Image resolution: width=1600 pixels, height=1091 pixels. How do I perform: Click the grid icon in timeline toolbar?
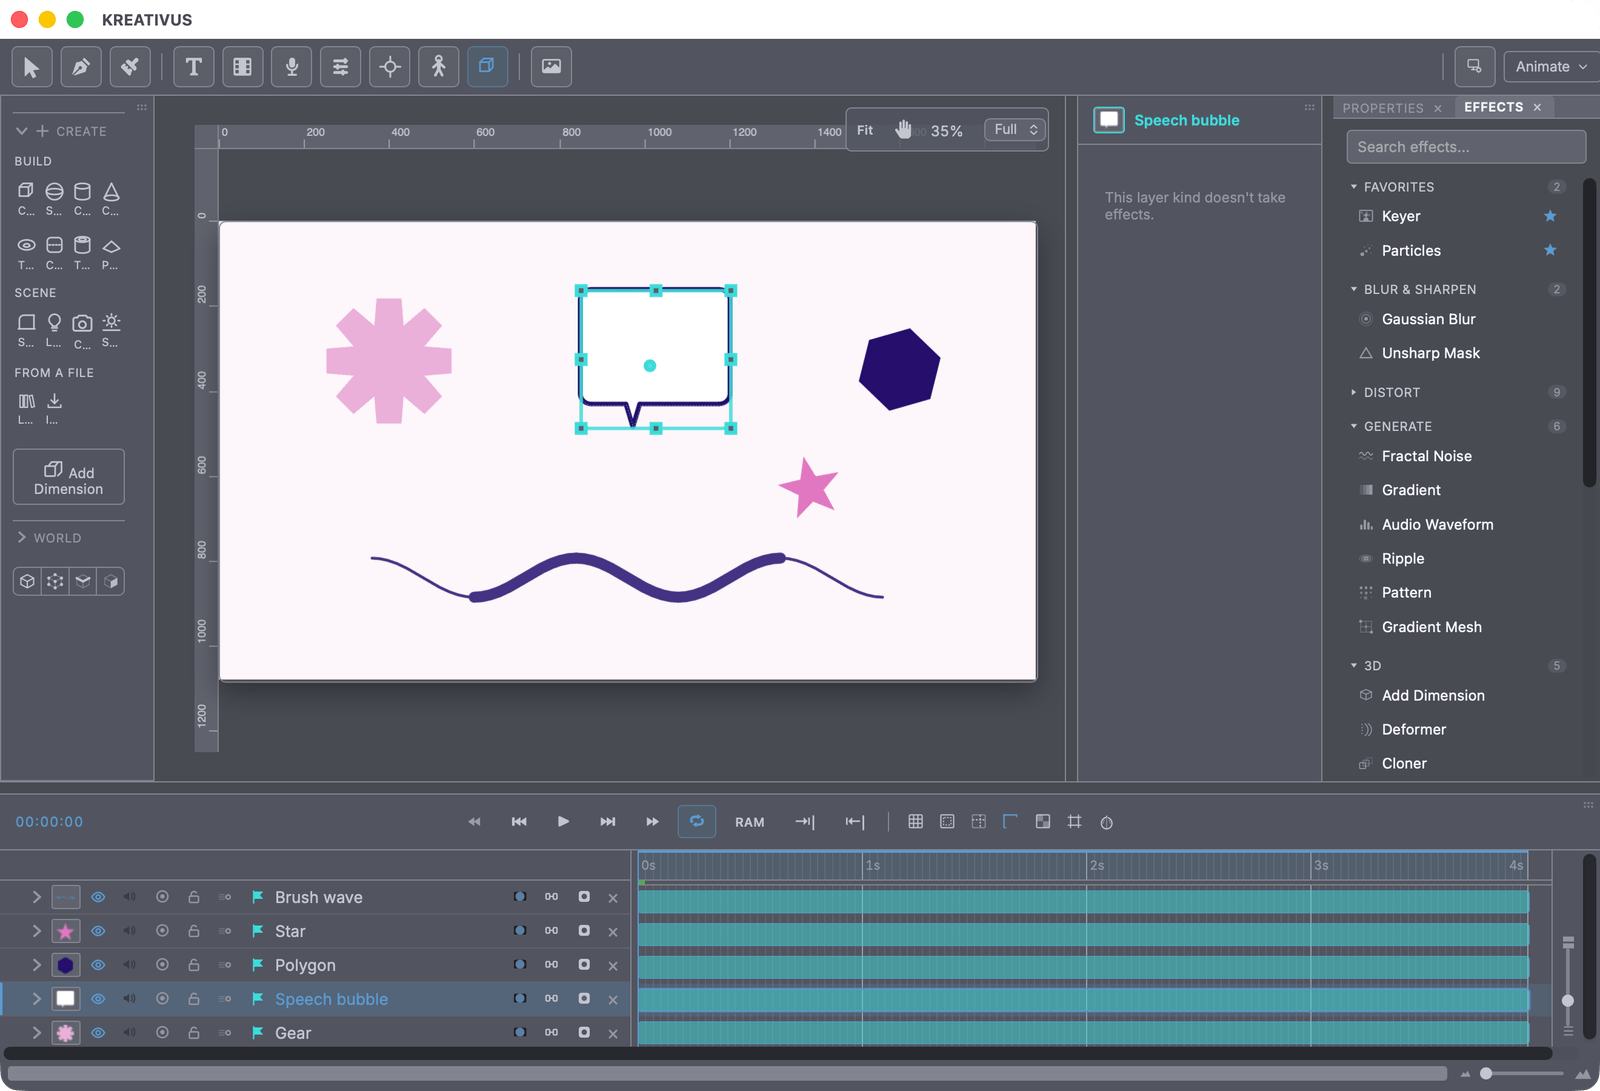click(x=915, y=822)
